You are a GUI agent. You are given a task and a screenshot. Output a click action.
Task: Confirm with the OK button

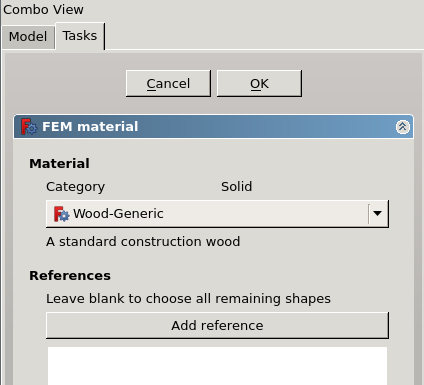259,84
